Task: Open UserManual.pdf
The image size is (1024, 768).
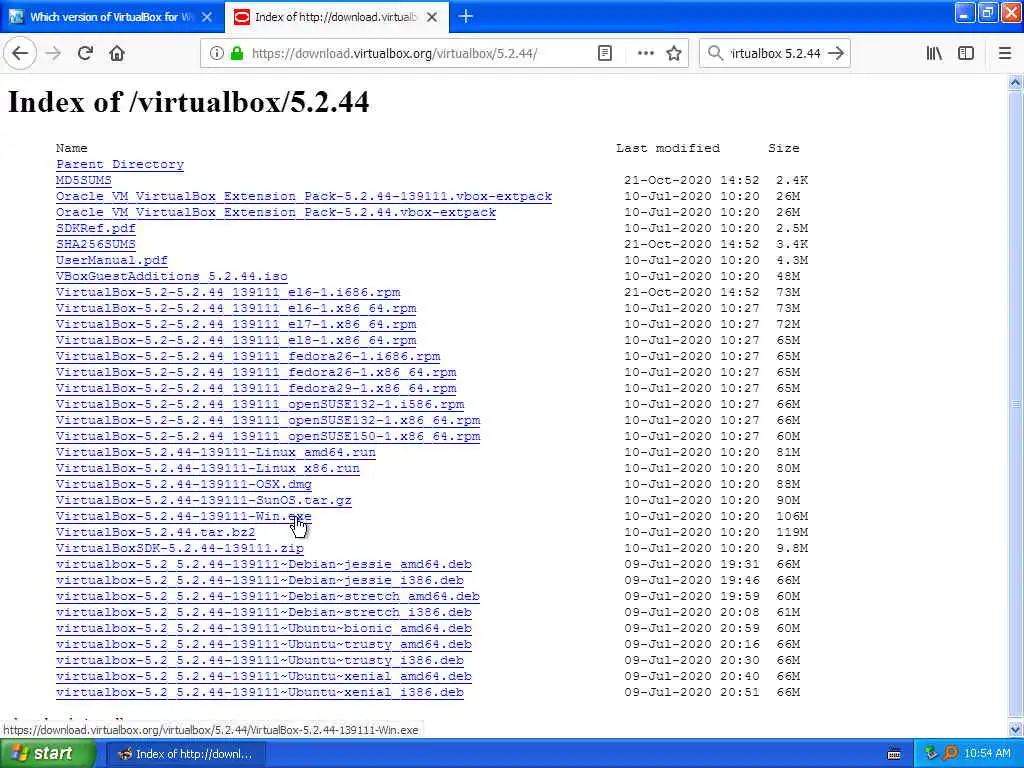Action: 112,260
